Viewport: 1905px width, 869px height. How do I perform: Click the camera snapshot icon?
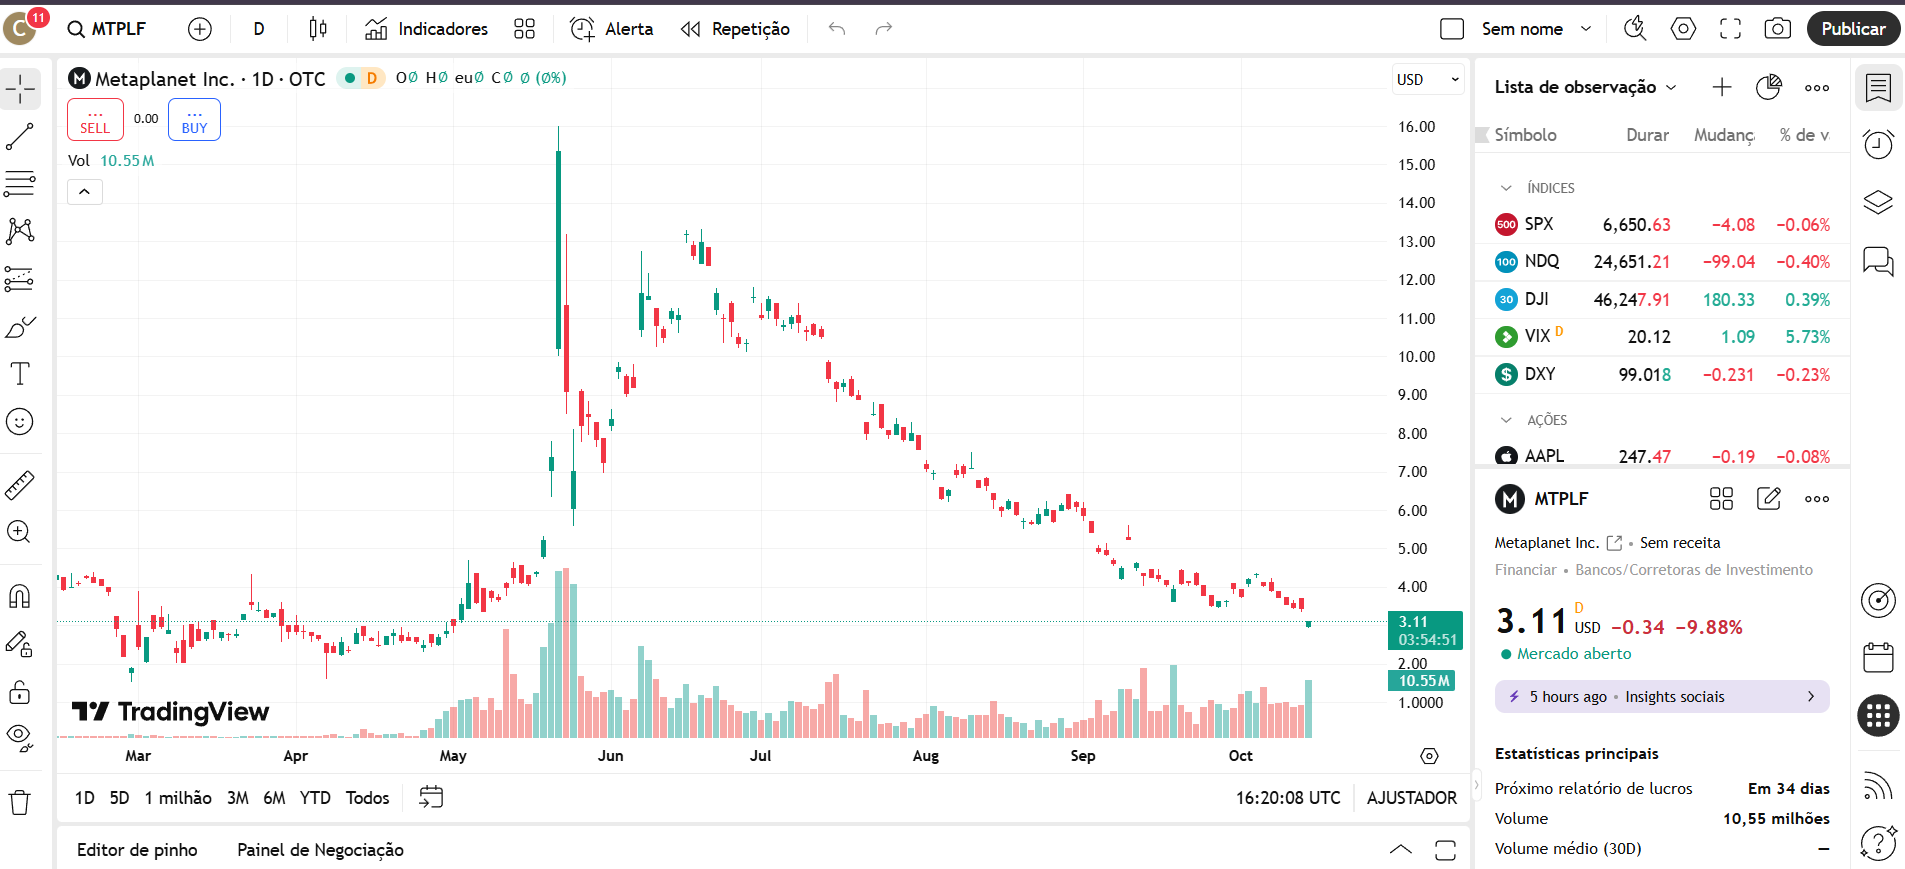(x=1777, y=29)
